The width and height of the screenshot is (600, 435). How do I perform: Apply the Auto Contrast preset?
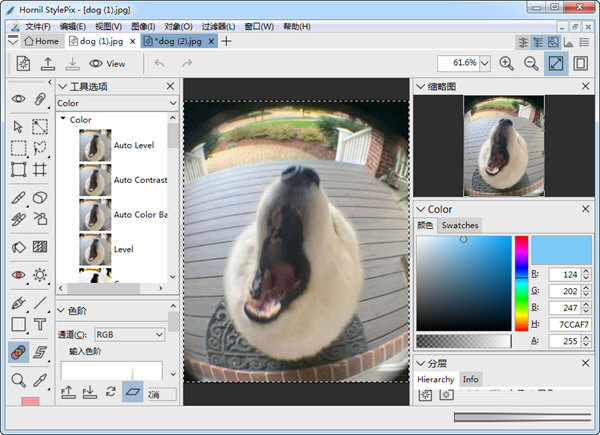pyautogui.click(x=123, y=180)
